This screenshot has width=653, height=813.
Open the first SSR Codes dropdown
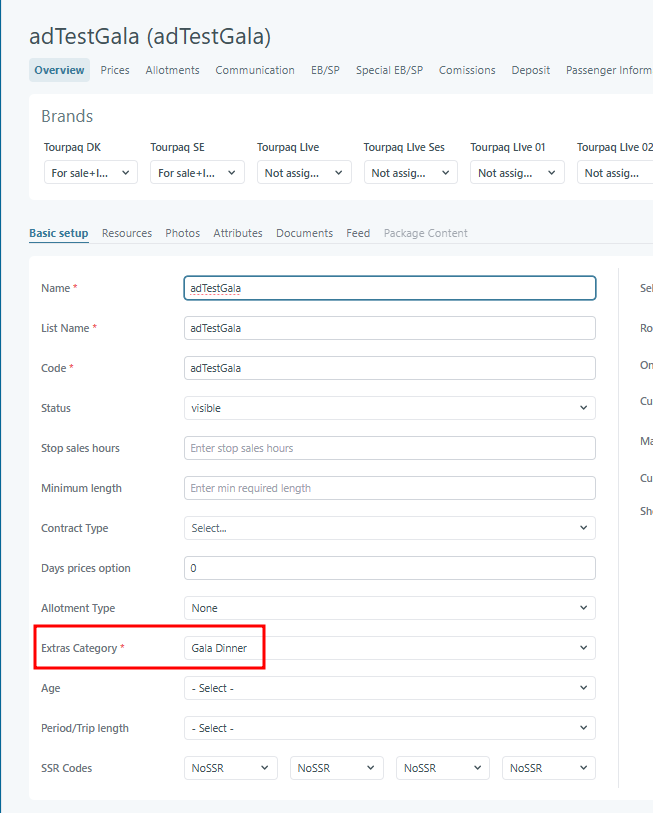[231, 768]
